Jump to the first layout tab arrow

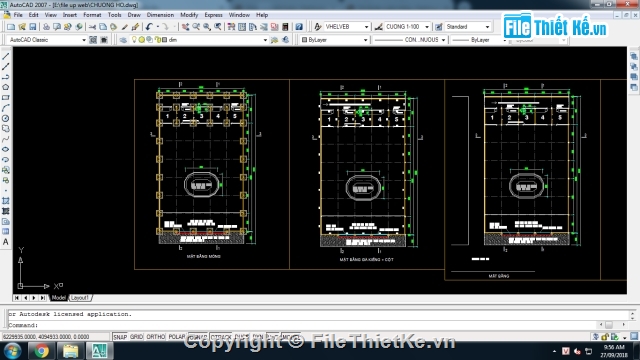pyautogui.click(x=16, y=298)
